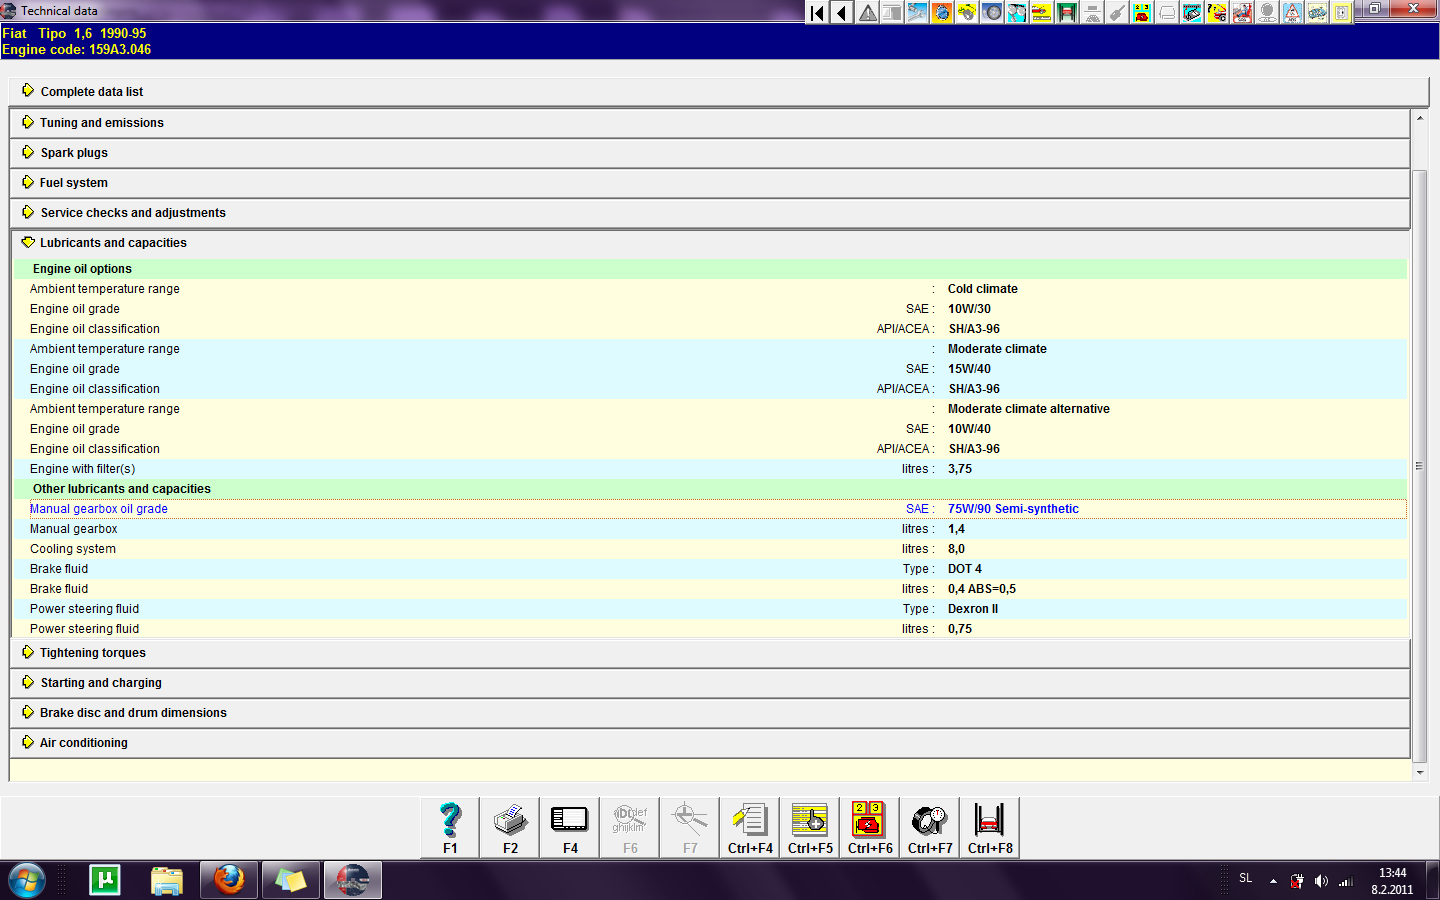
Task: Click the single back arrow toolbar icon
Action: point(842,12)
